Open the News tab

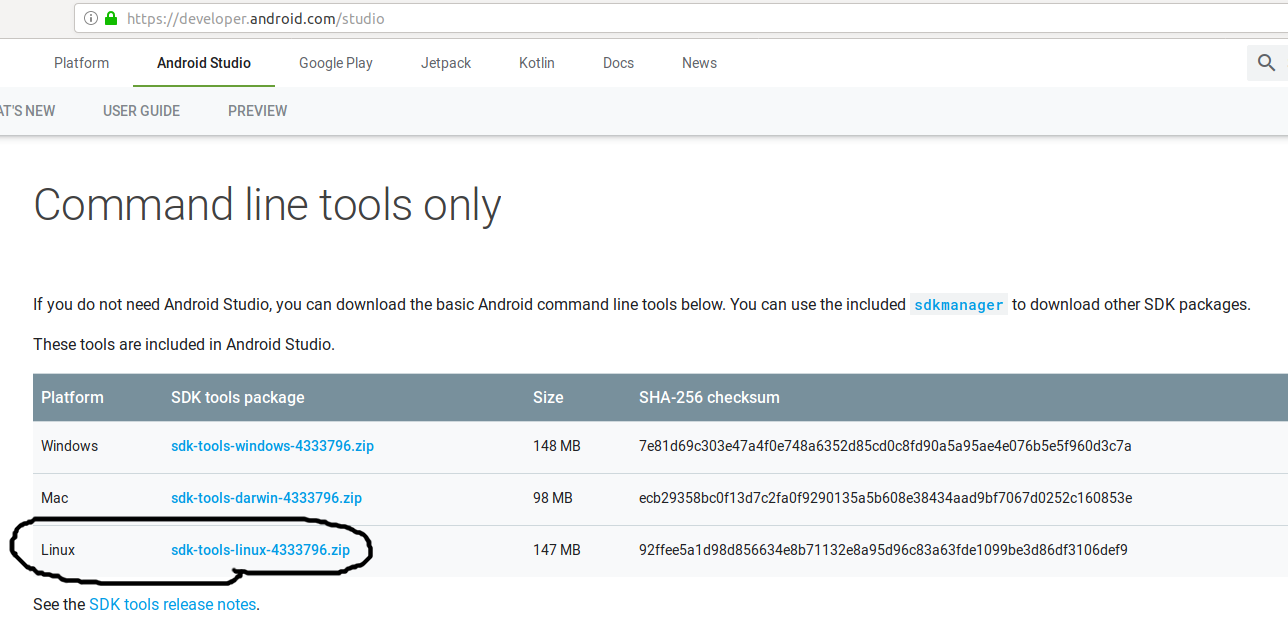pyautogui.click(x=699, y=63)
